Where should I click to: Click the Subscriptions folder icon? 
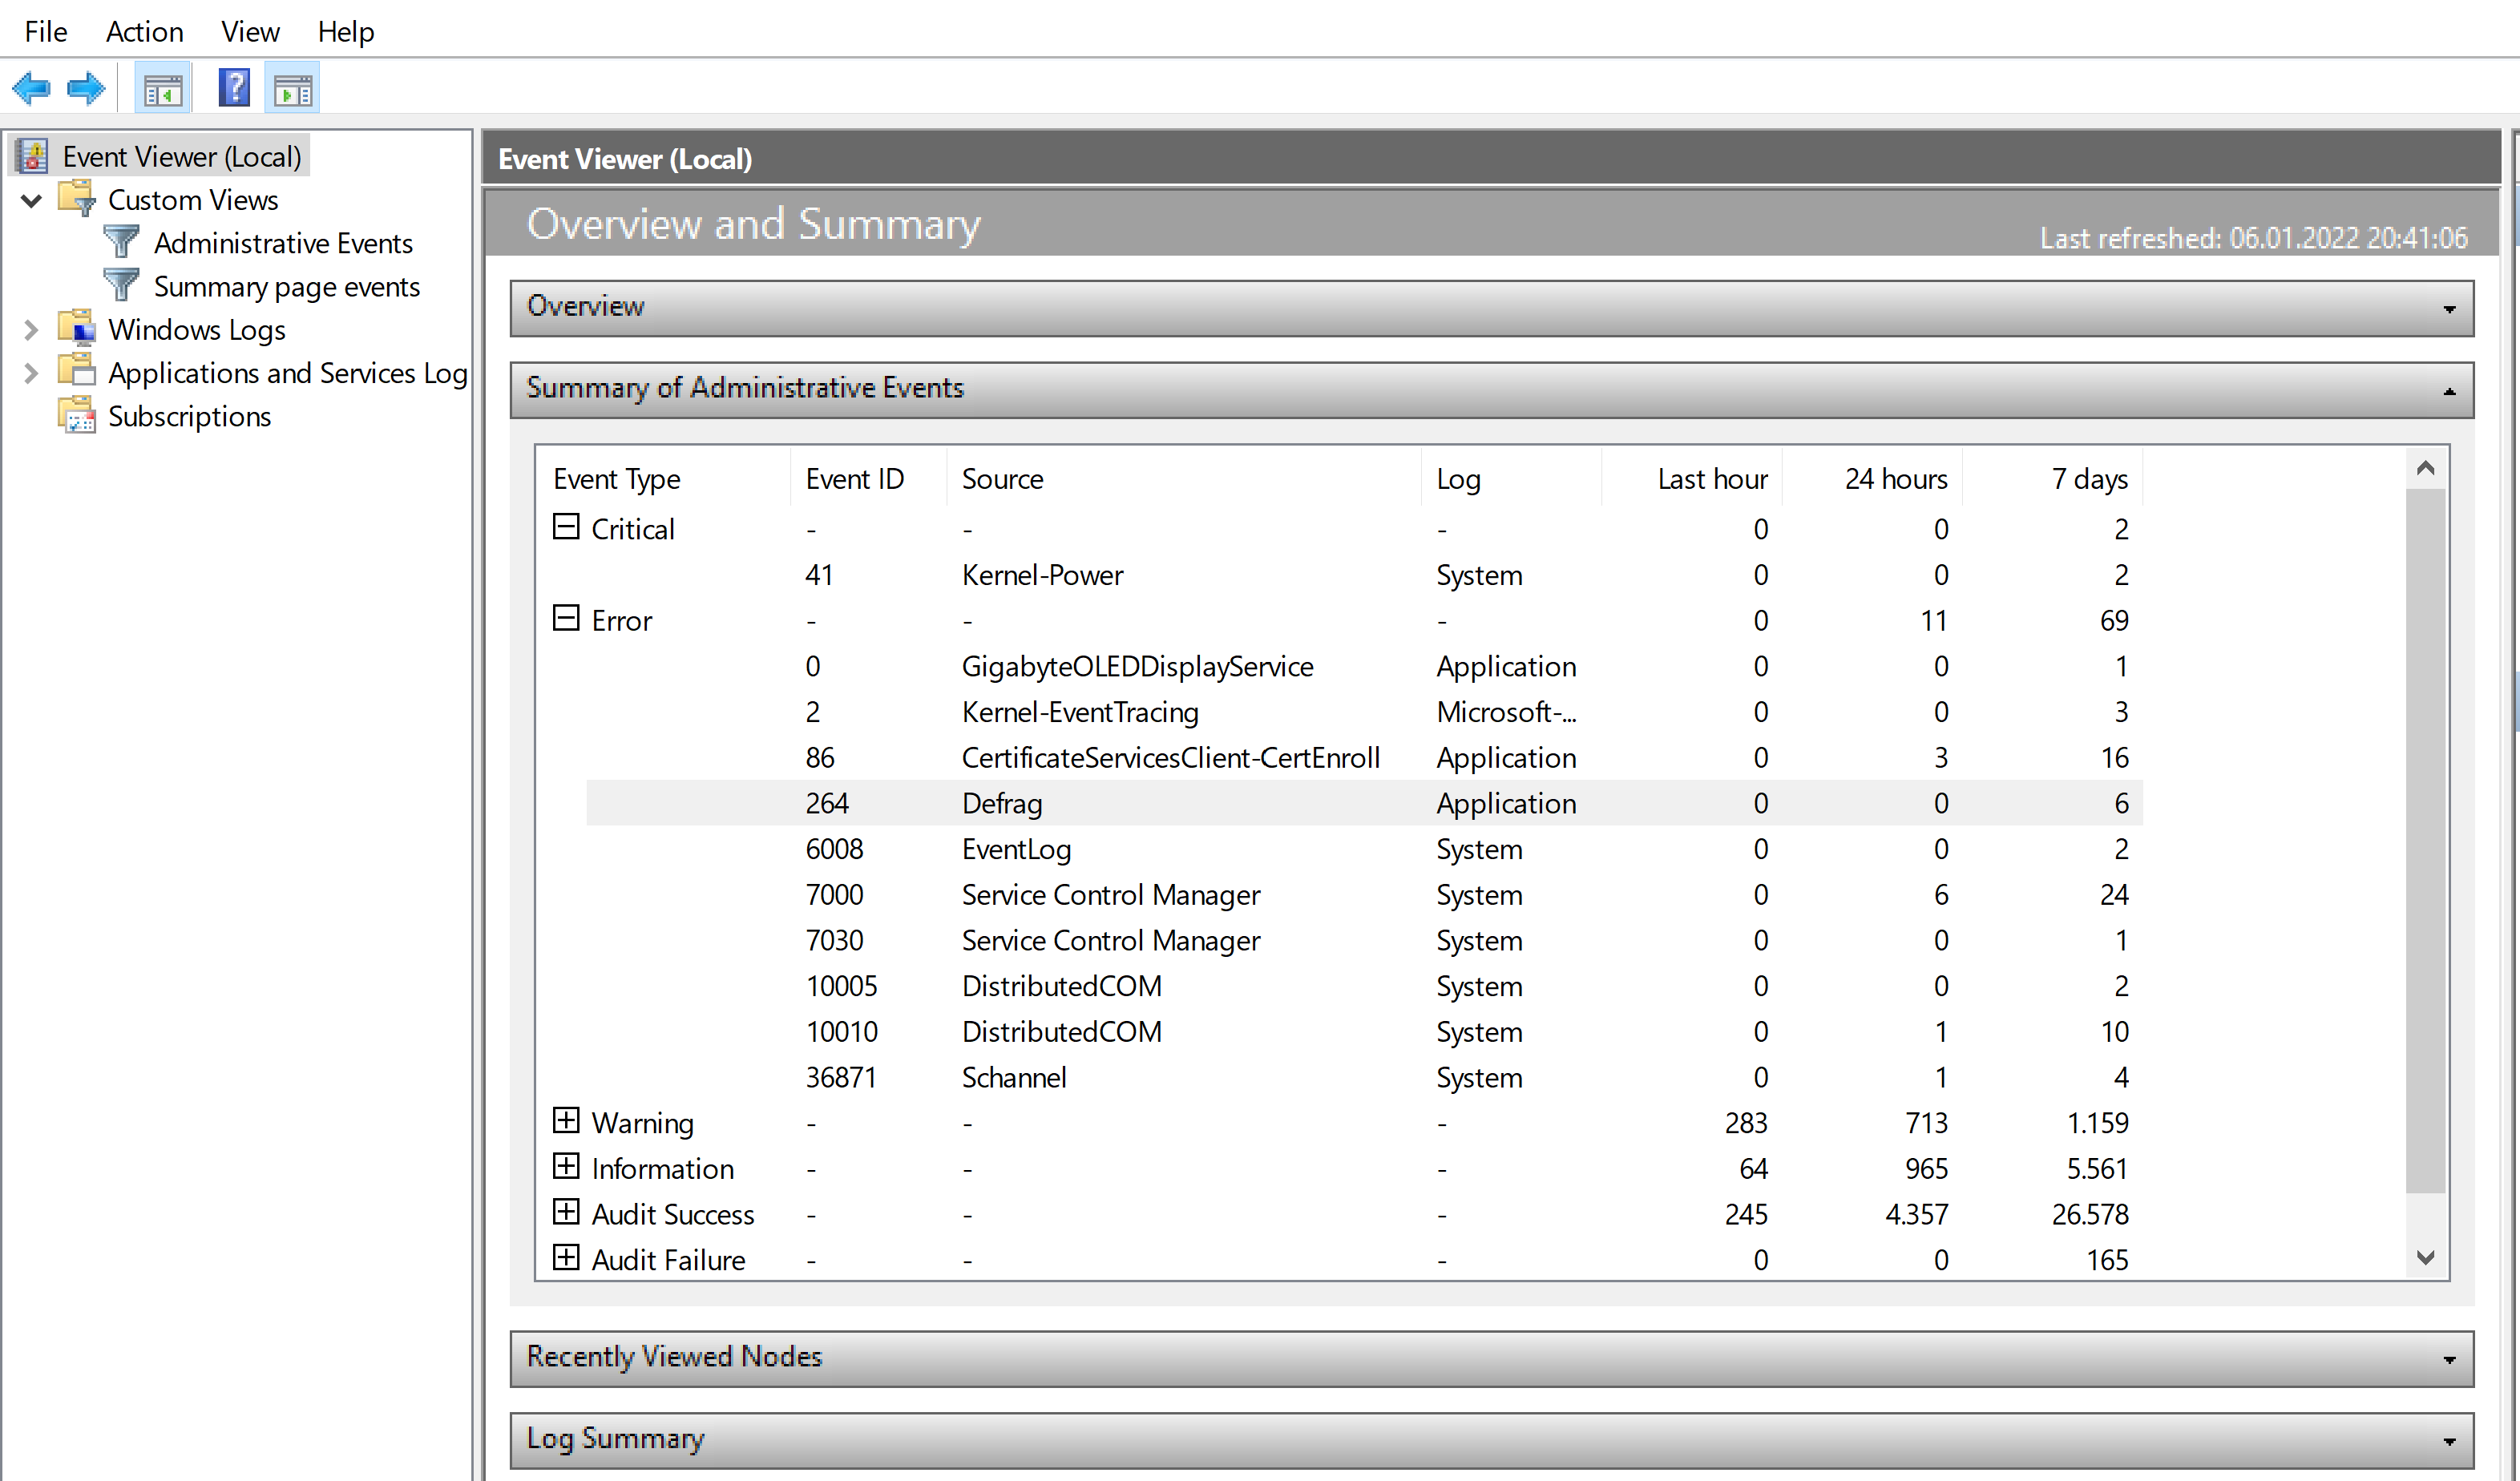pos(78,416)
